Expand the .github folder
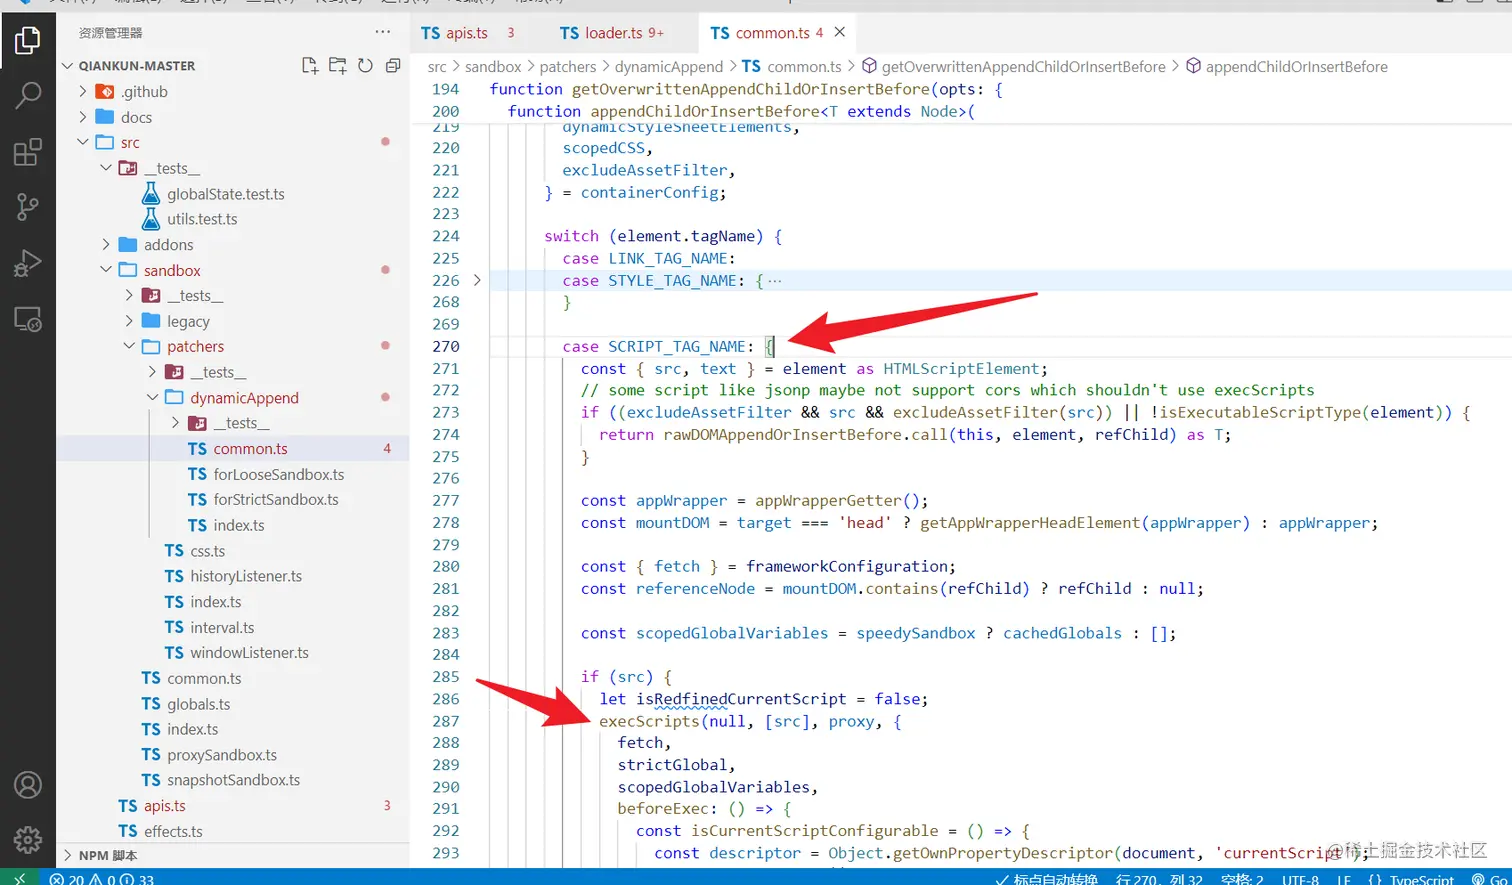Screen dimensions: 1512x885 coord(83,91)
